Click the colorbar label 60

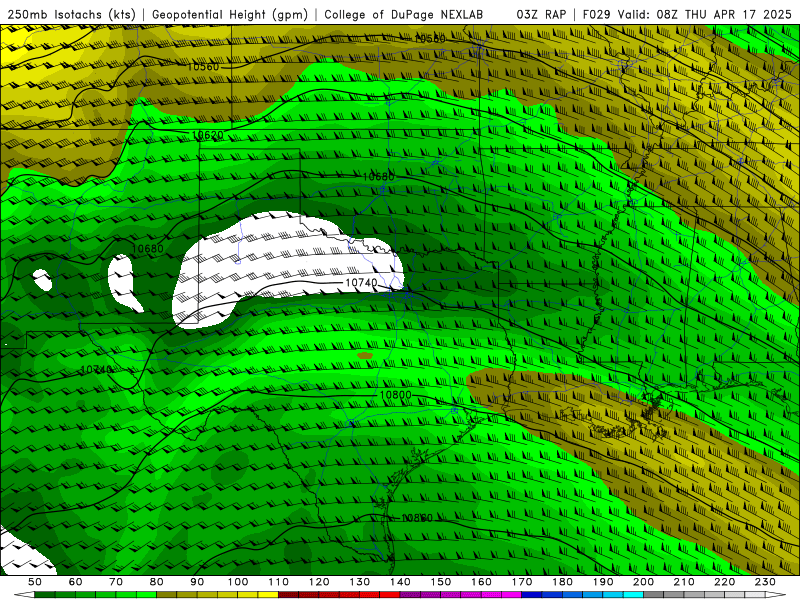coord(75,582)
